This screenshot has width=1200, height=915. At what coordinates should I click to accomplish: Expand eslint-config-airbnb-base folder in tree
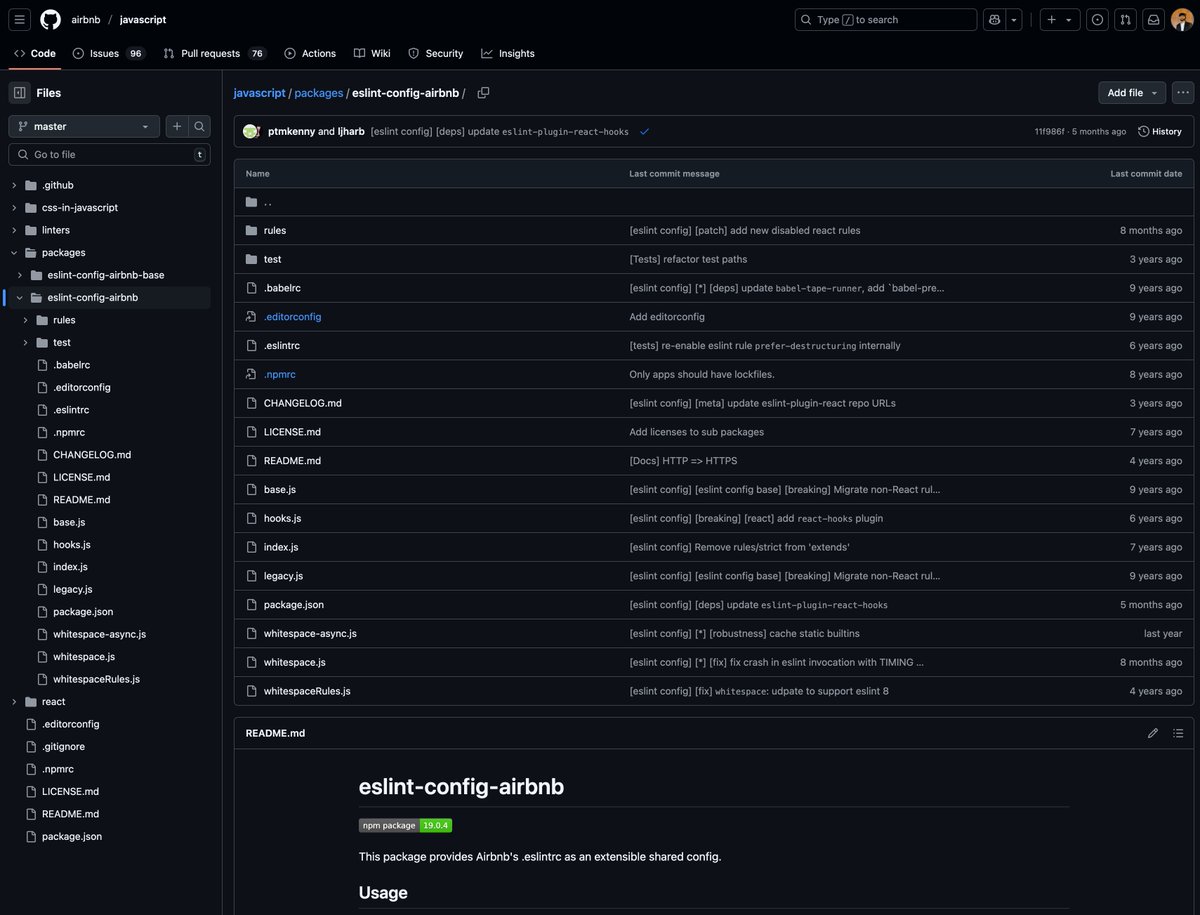[x=20, y=275]
